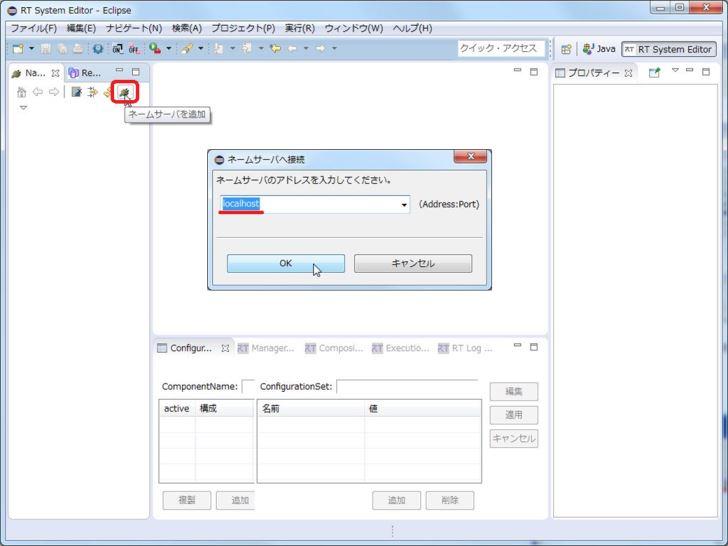Click the last edit location arrow icon
The height and width of the screenshot is (546, 728).
[275, 48]
